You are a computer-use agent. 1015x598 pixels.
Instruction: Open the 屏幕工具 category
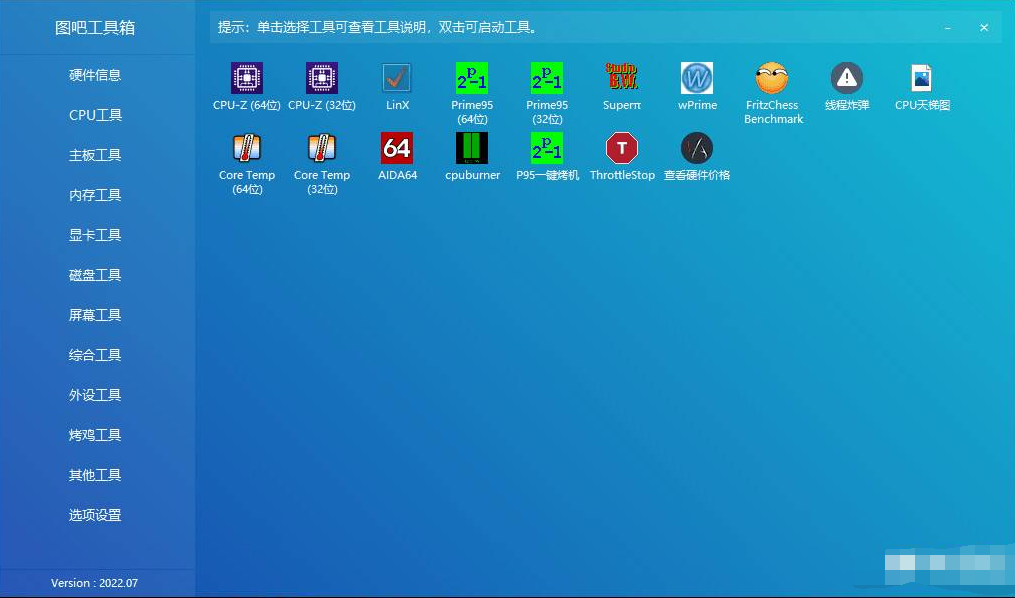coord(95,315)
